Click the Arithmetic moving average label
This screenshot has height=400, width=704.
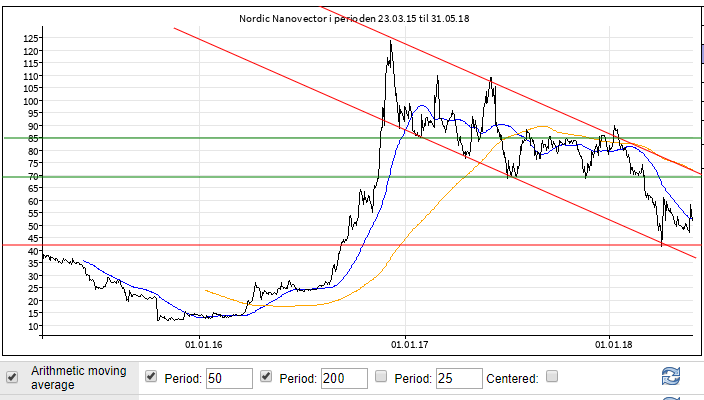79,378
